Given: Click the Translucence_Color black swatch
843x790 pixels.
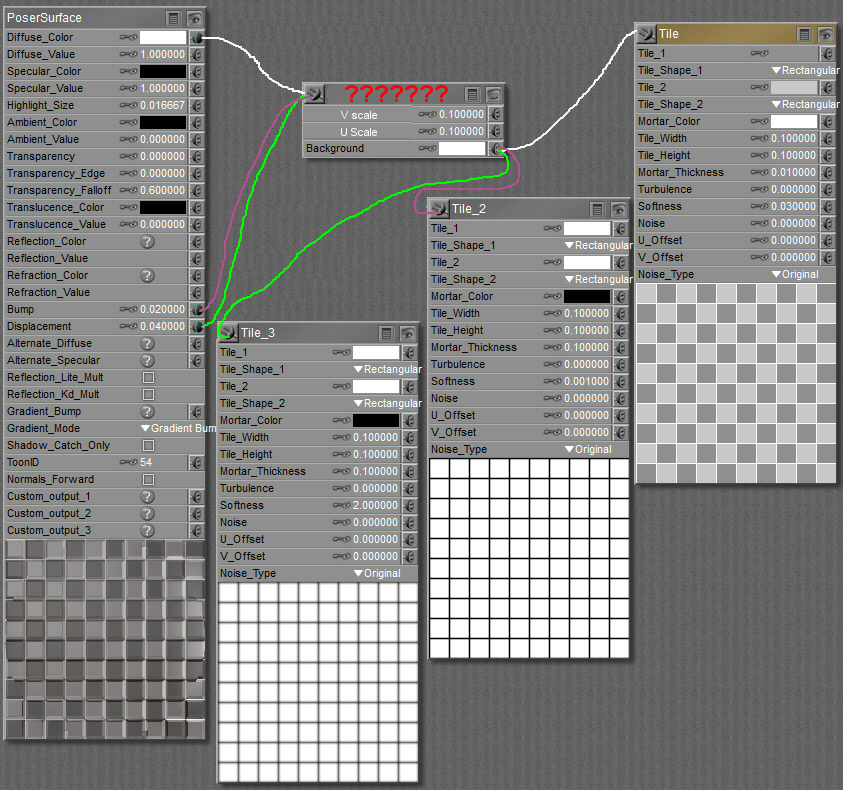Looking at the screenshot, I should click(163, 208).
